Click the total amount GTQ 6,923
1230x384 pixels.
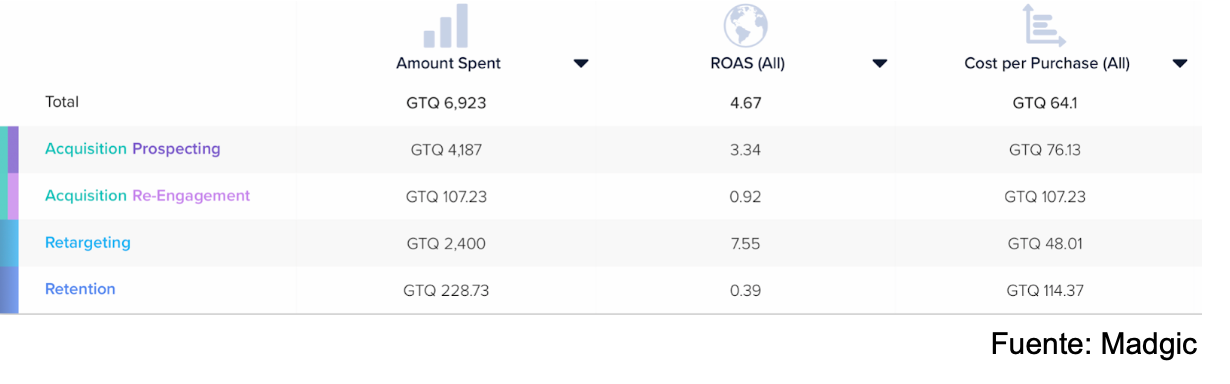[446, 102]
